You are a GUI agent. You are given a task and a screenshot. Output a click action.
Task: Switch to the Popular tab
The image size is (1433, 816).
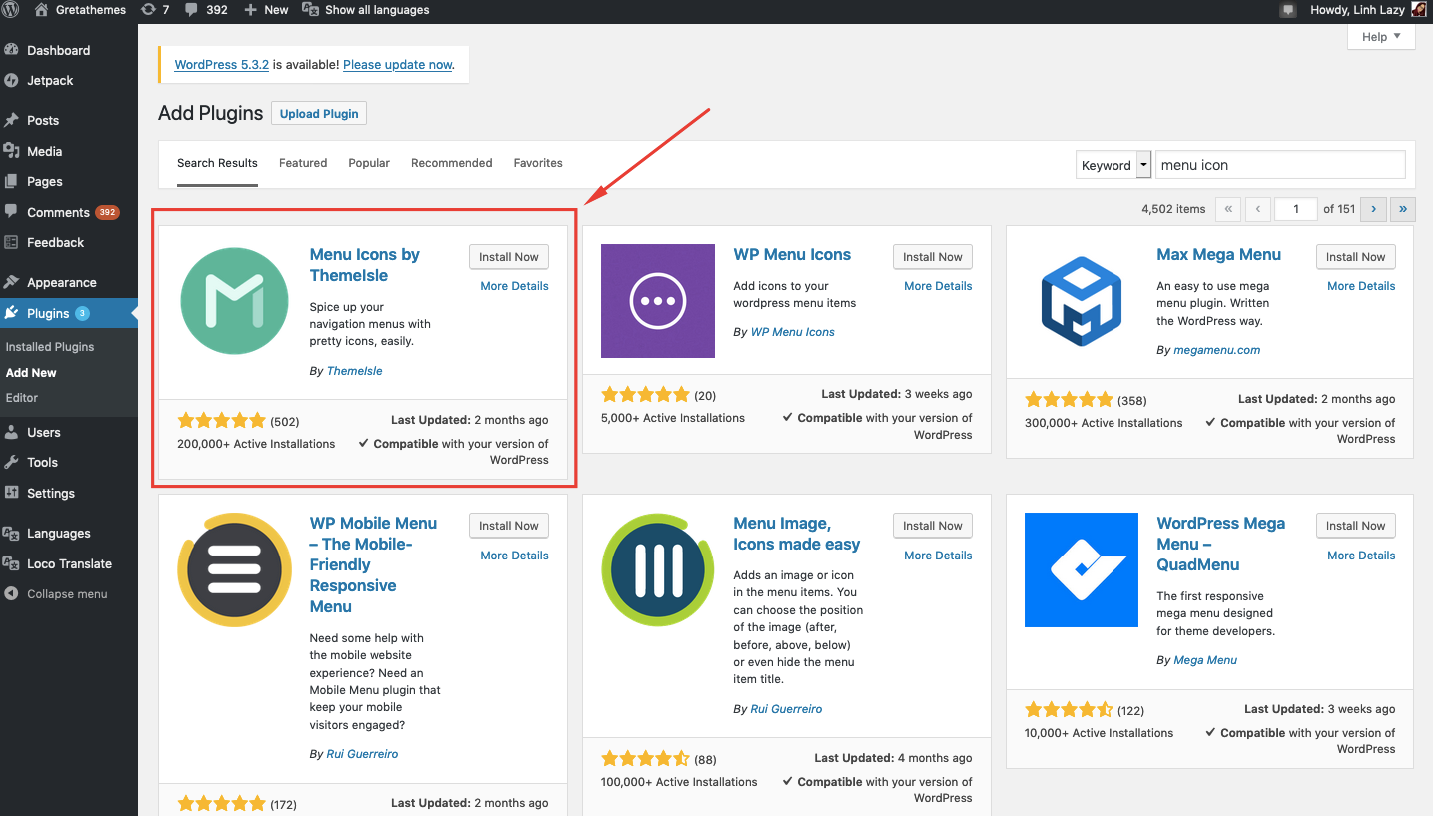click(x=369, y=163)
